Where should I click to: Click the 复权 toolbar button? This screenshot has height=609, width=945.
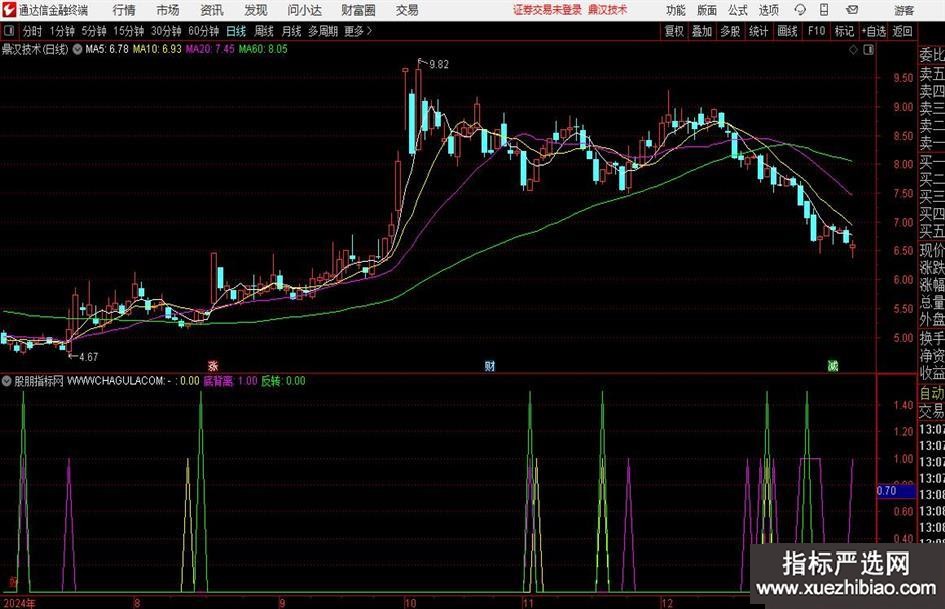coord(674,31)
